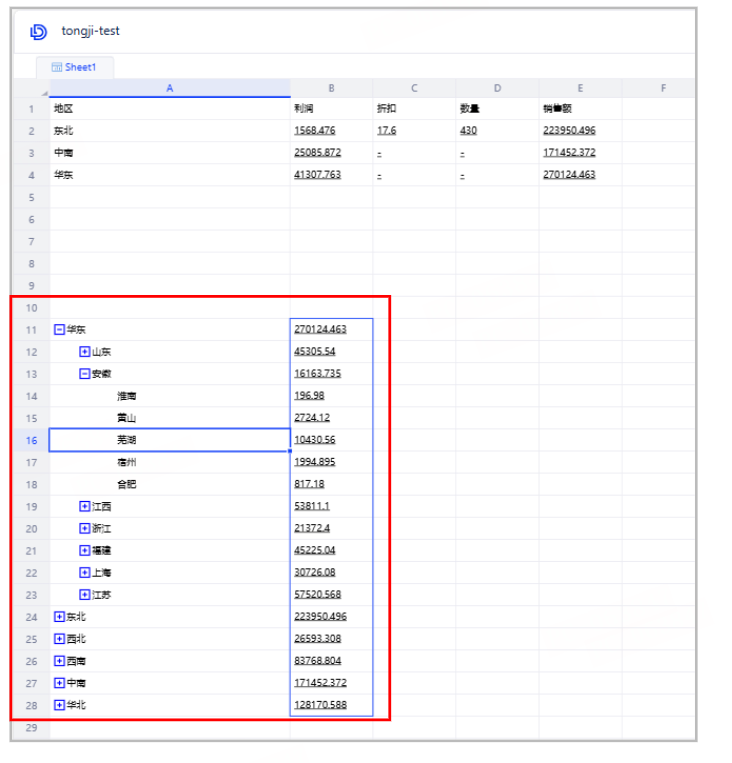This screenshot has height=763, width=732.
Task: Click the plus icon beside 西南
Action: (x=60, y=660)
